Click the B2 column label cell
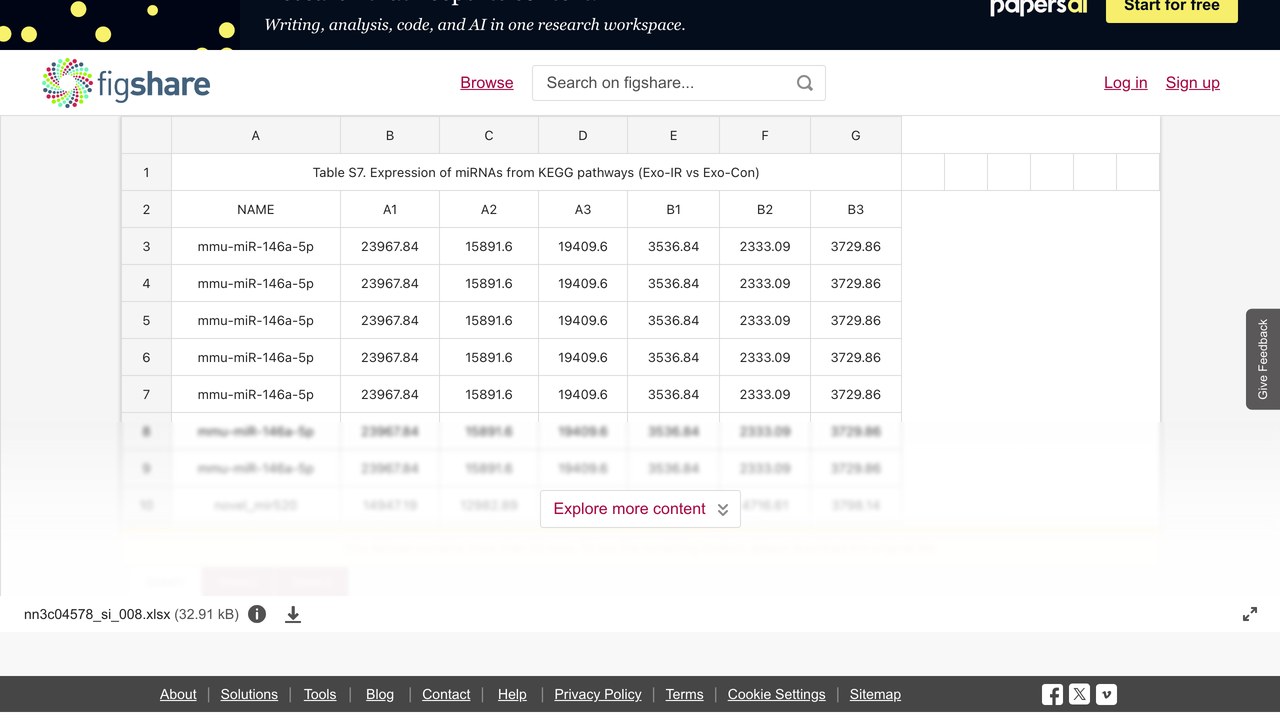Viewport: 1280px width, 720px height. pyautogui.click(x=765, y=209)
